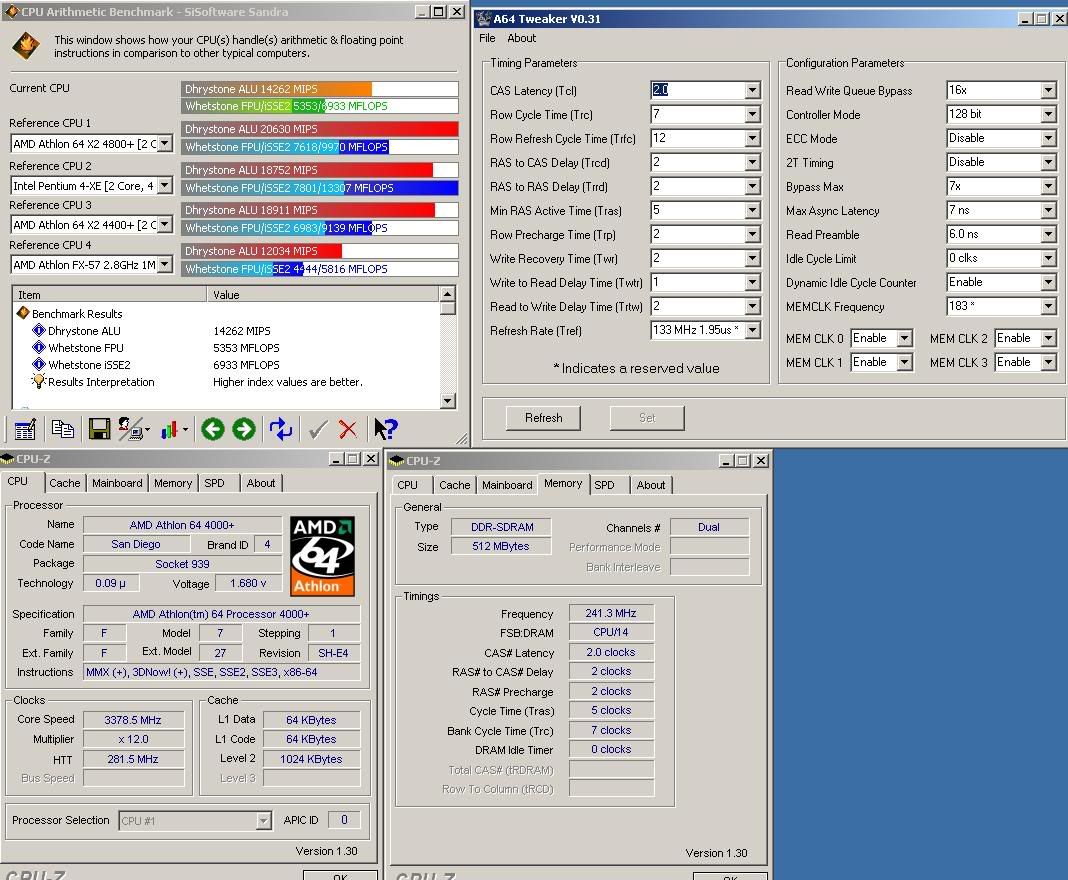Screen dimensions: 1068x880
Task: Click the AMD Athlon 64 logo in CPU-Z
Action: click(x=322, y=556)
